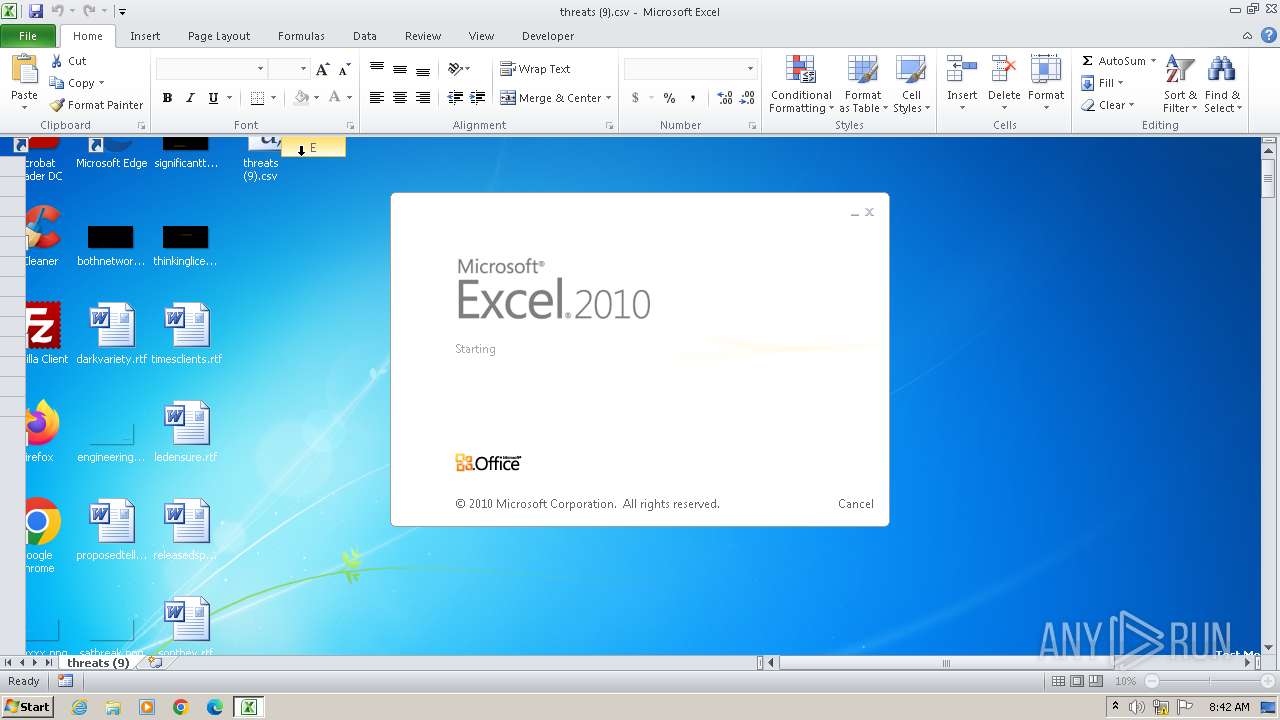
Task: Cut the selection with the scissors icon
Action: (57, 61)
